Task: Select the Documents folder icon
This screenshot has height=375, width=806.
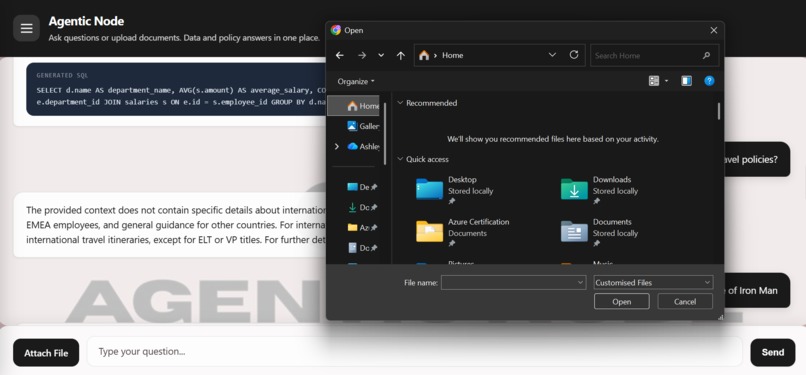Action: pyautogui.click(x=574, y=231)
